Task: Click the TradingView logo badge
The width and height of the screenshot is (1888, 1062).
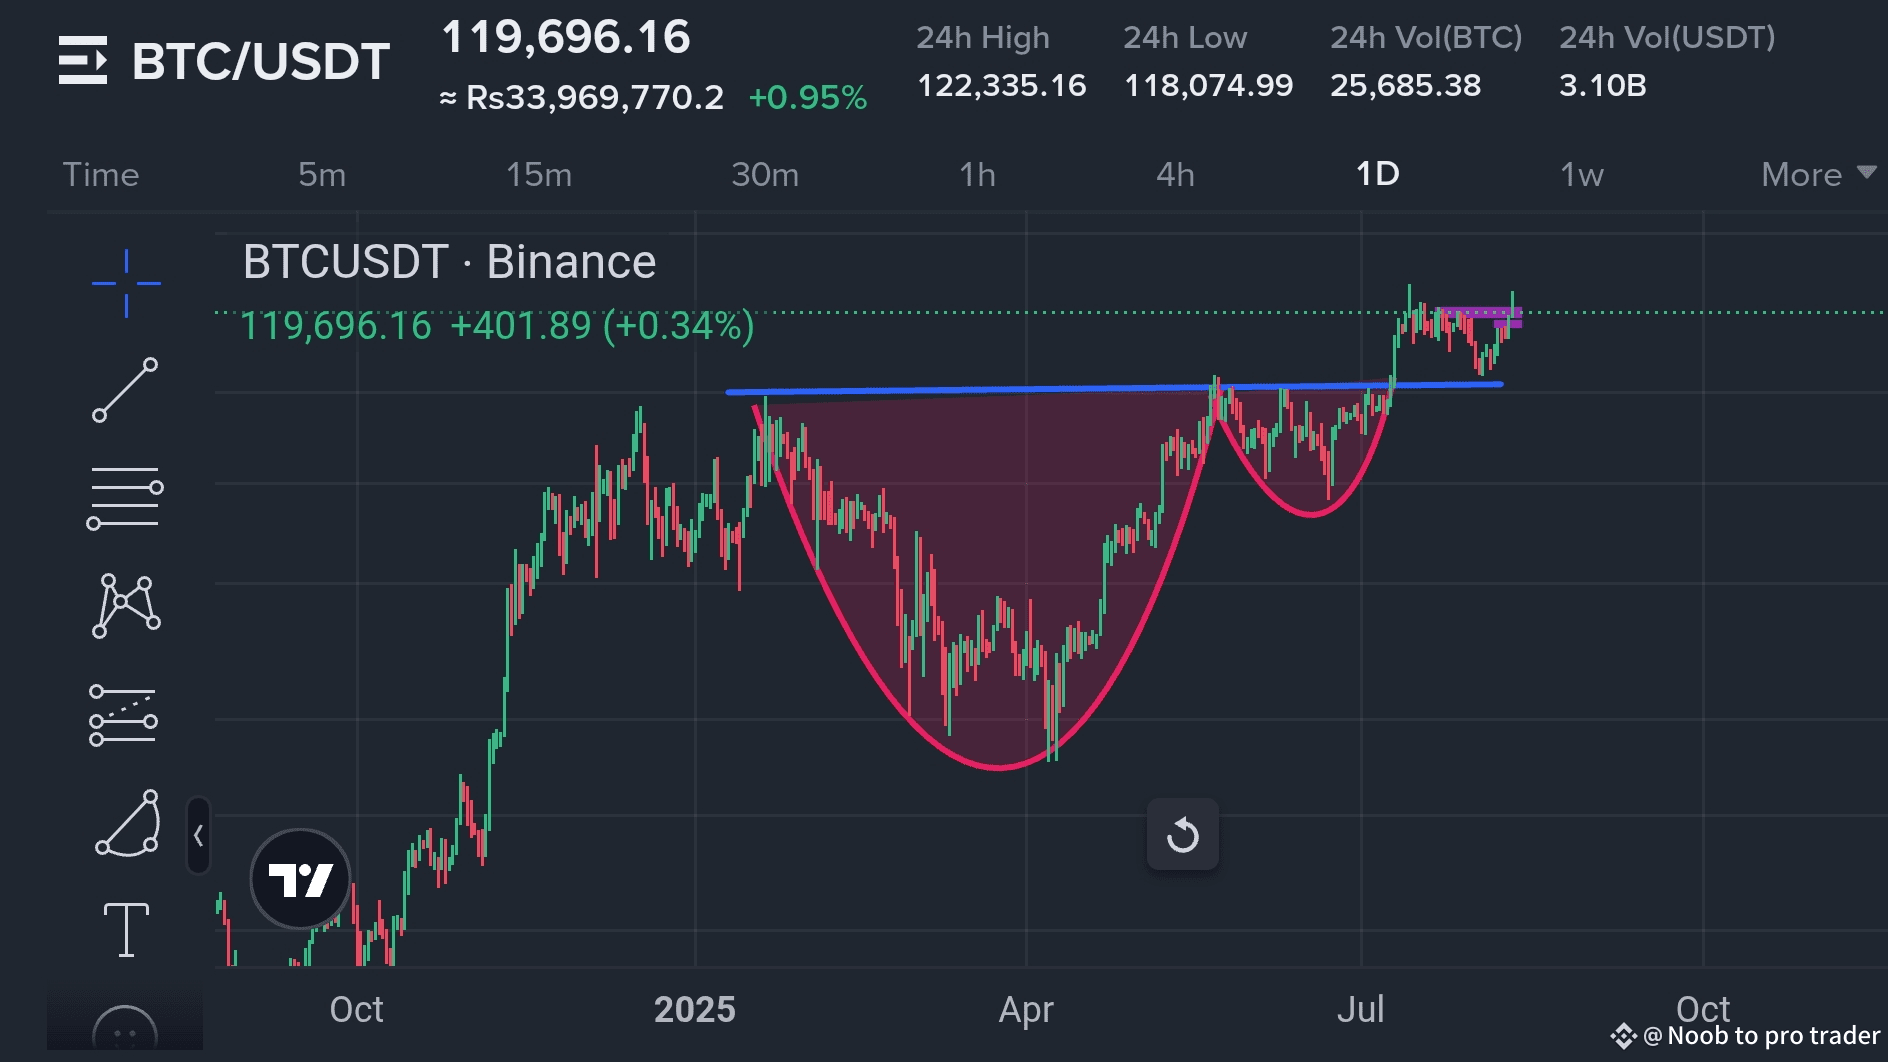Action: 300,879
